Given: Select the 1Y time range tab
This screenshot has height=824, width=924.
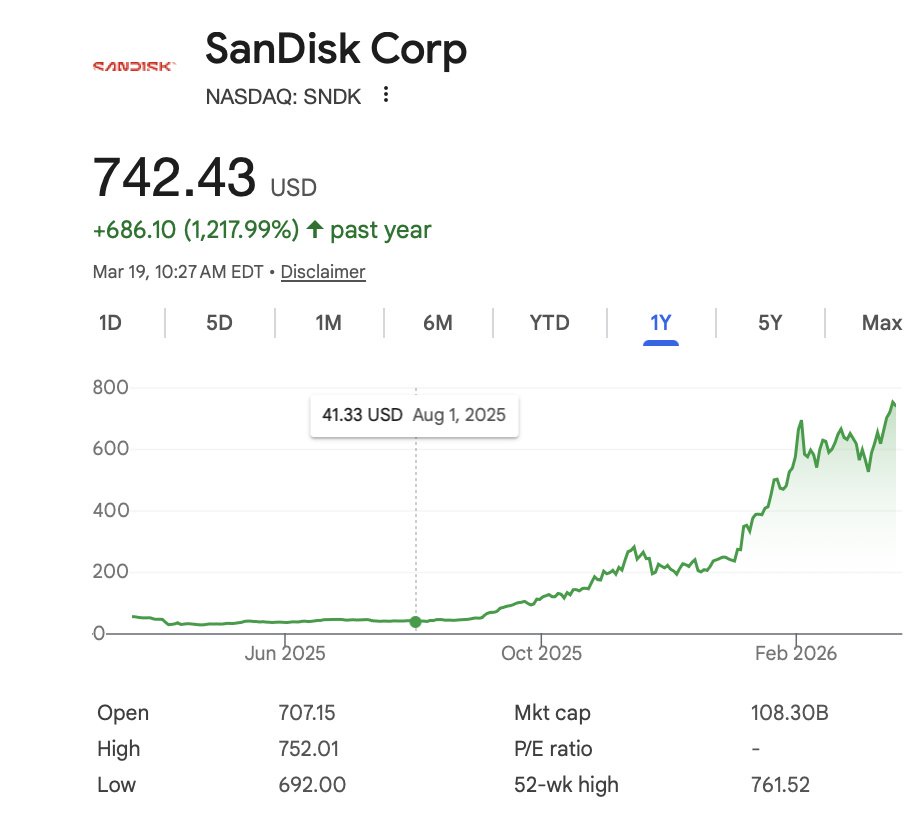Looking at the screenshot, I should [661, 323].
